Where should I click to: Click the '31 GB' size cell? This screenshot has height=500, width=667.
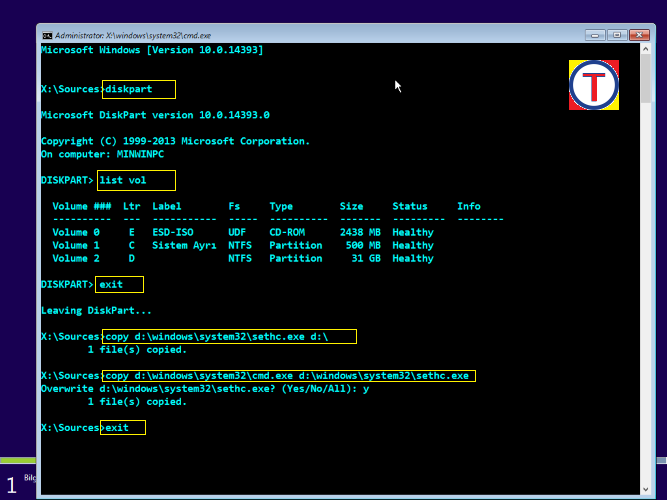click(366, 258)
